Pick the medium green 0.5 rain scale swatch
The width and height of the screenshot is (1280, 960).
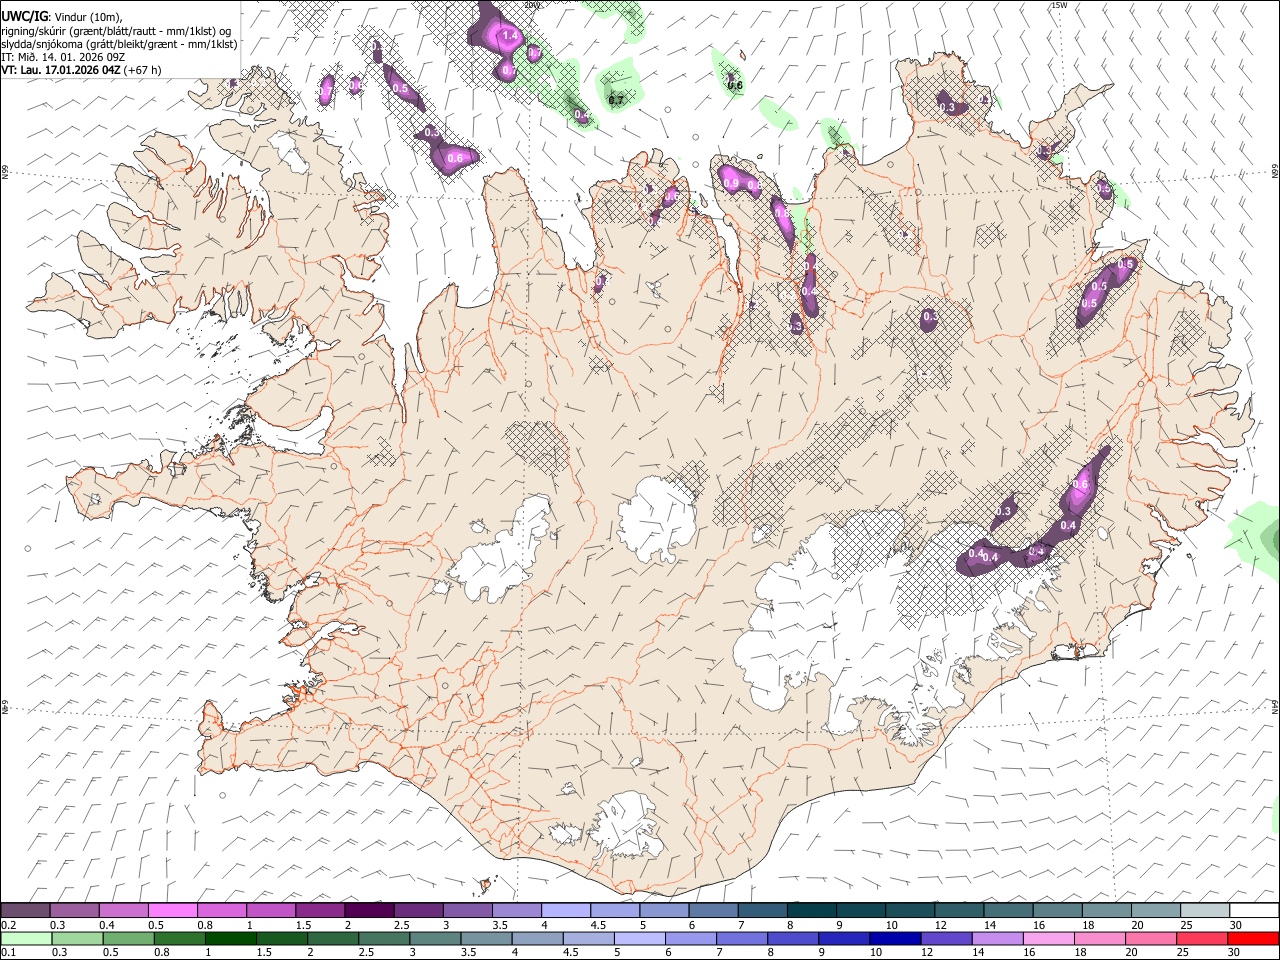click(128, 939)
